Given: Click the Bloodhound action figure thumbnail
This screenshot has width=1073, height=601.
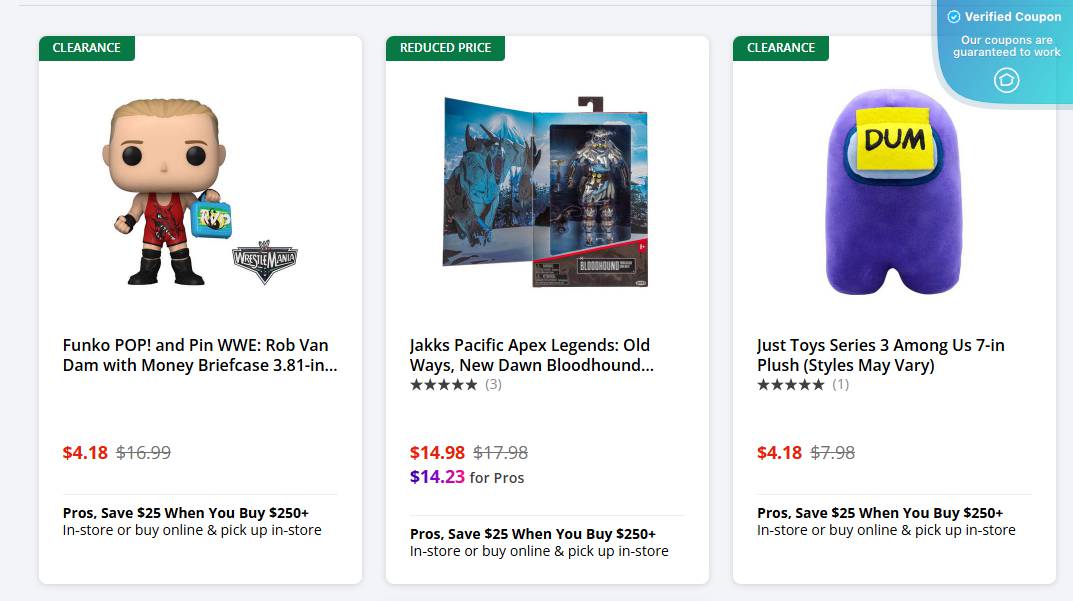Looking at the screenshot, I should pyautogui.click(x=546, y=190).
